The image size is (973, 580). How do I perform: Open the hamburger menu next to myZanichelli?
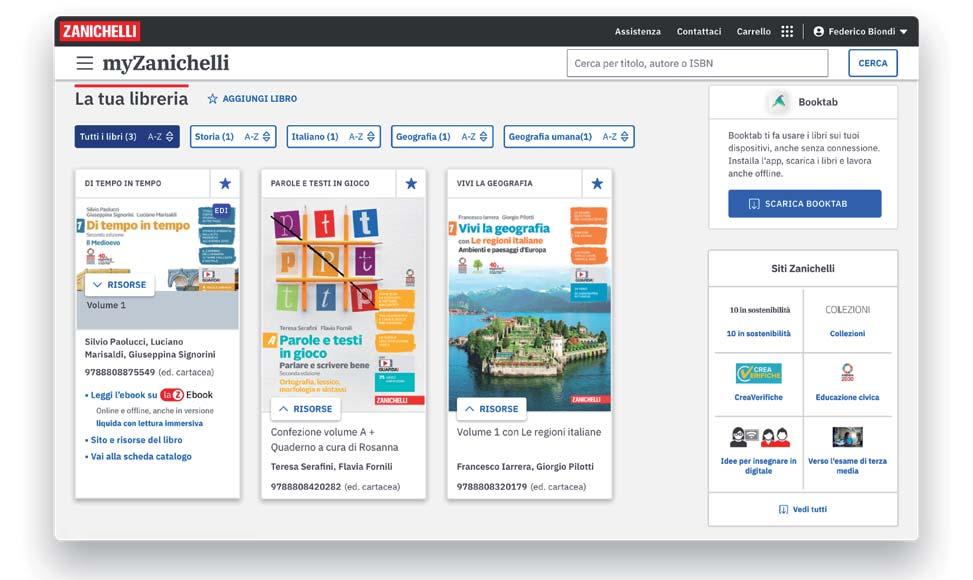pyautogui.click(x=84, y=63)
